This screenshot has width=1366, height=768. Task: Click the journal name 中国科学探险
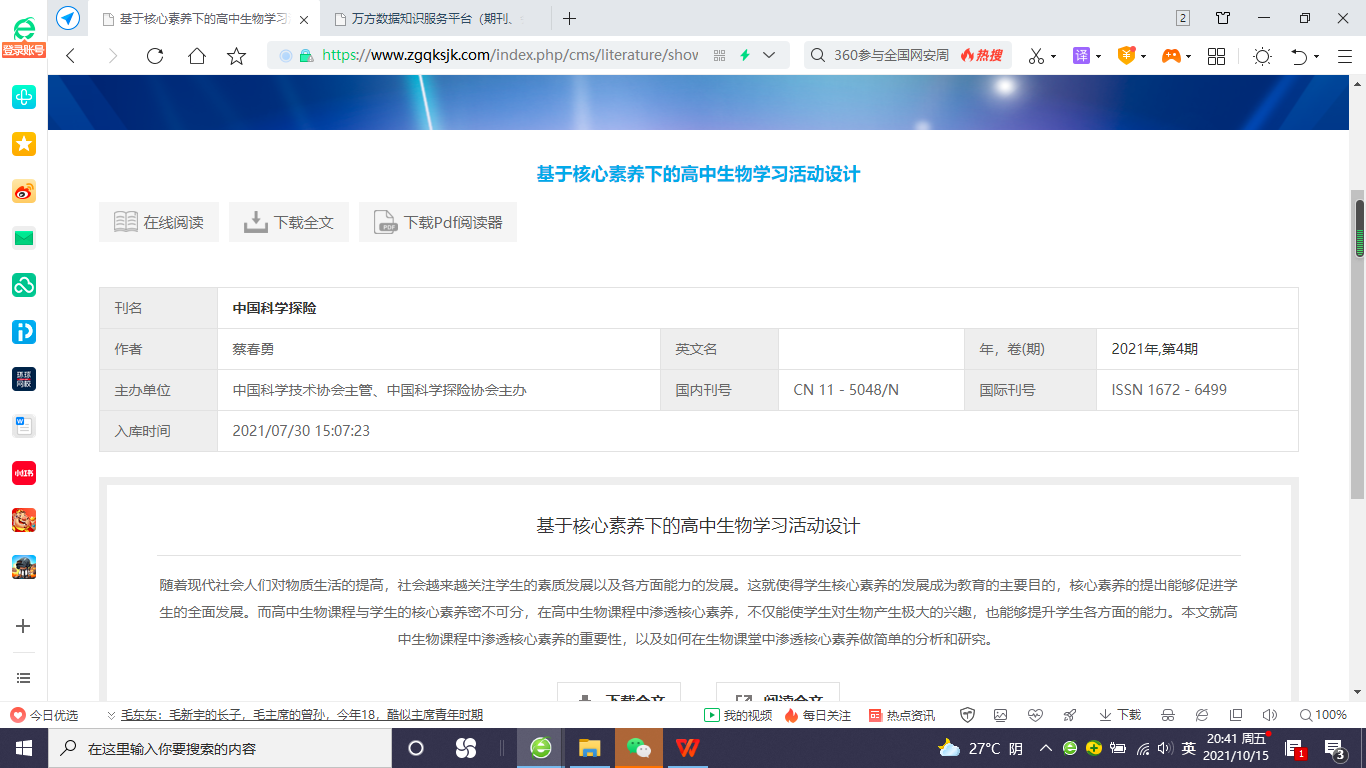[x=274, y=308]
